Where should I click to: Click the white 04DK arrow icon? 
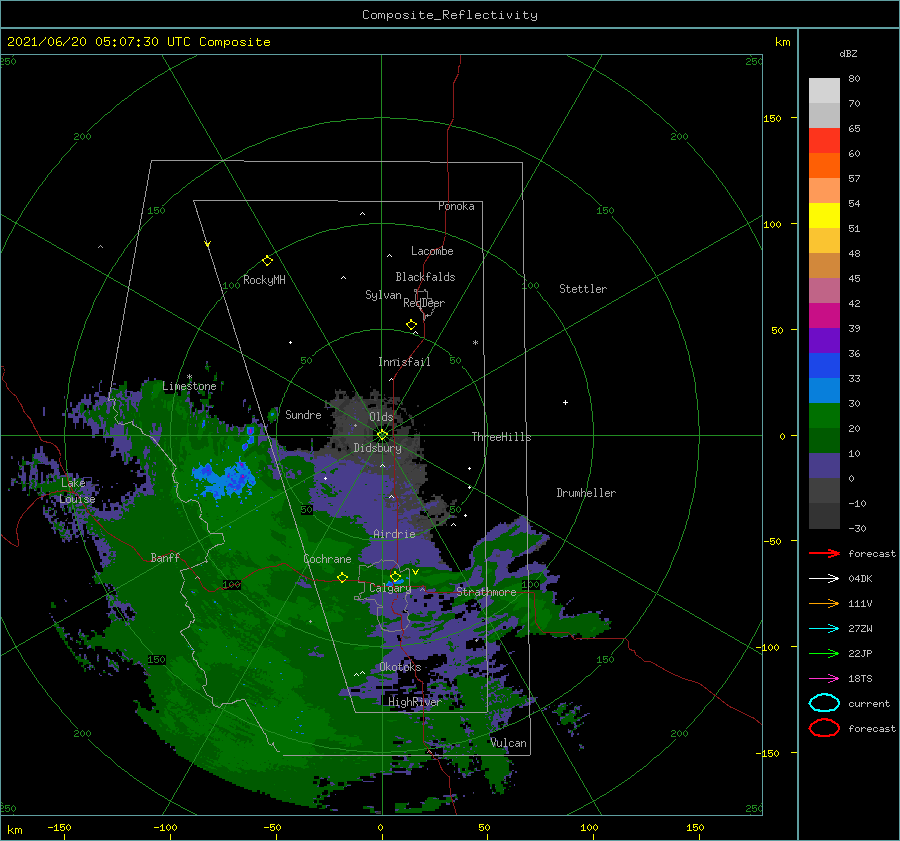point(824,578)
